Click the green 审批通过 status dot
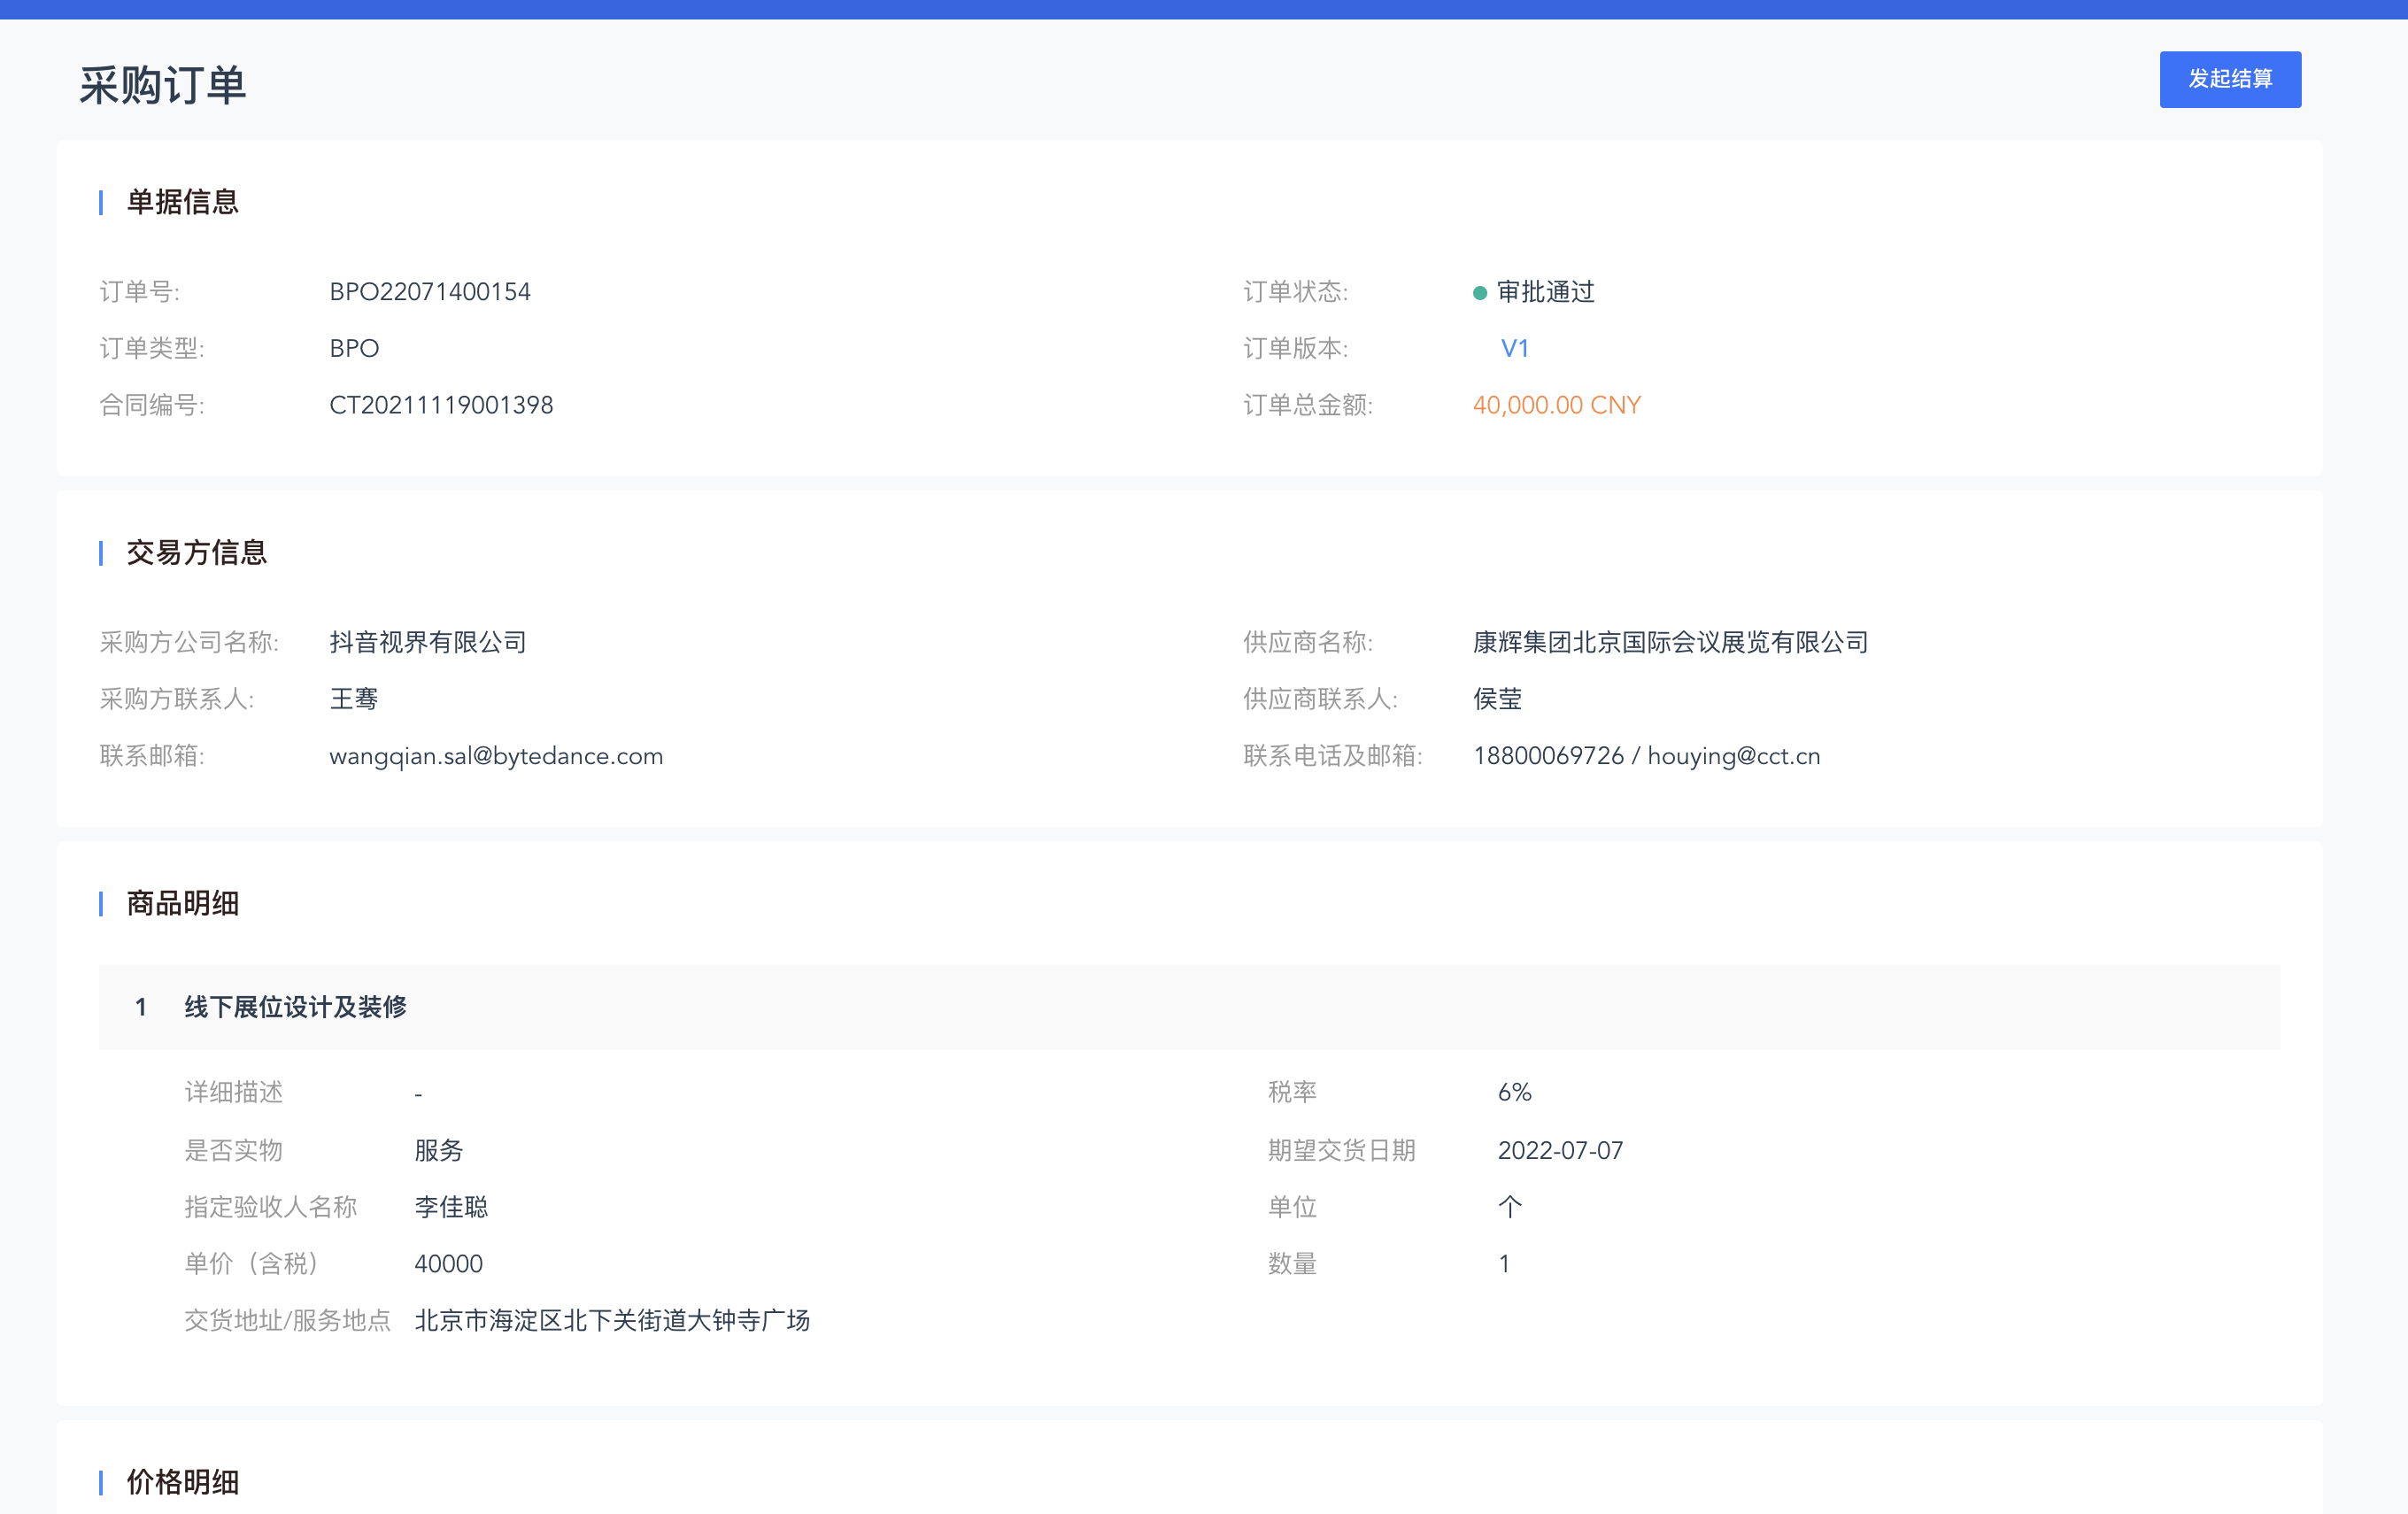Image resolution: width=2408 pixels, height=1514 pixels. tap(1479, 293)
